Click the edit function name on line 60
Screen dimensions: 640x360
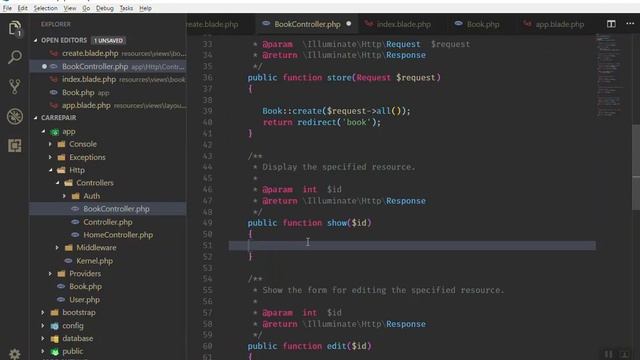point(337,346)
